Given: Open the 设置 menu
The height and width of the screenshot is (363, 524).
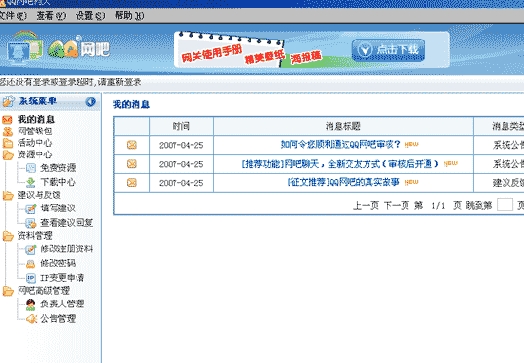Looking at the screenshot, I should [90, 16].
